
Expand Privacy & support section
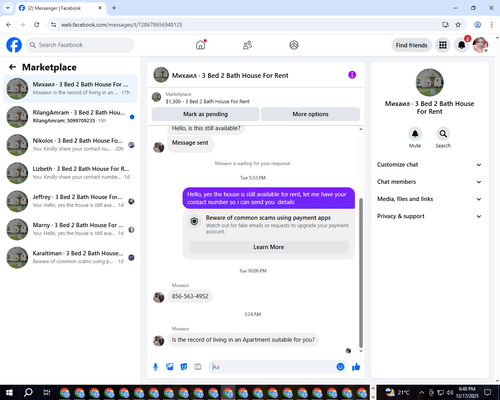pyautogui.click(x=429, y=216)
